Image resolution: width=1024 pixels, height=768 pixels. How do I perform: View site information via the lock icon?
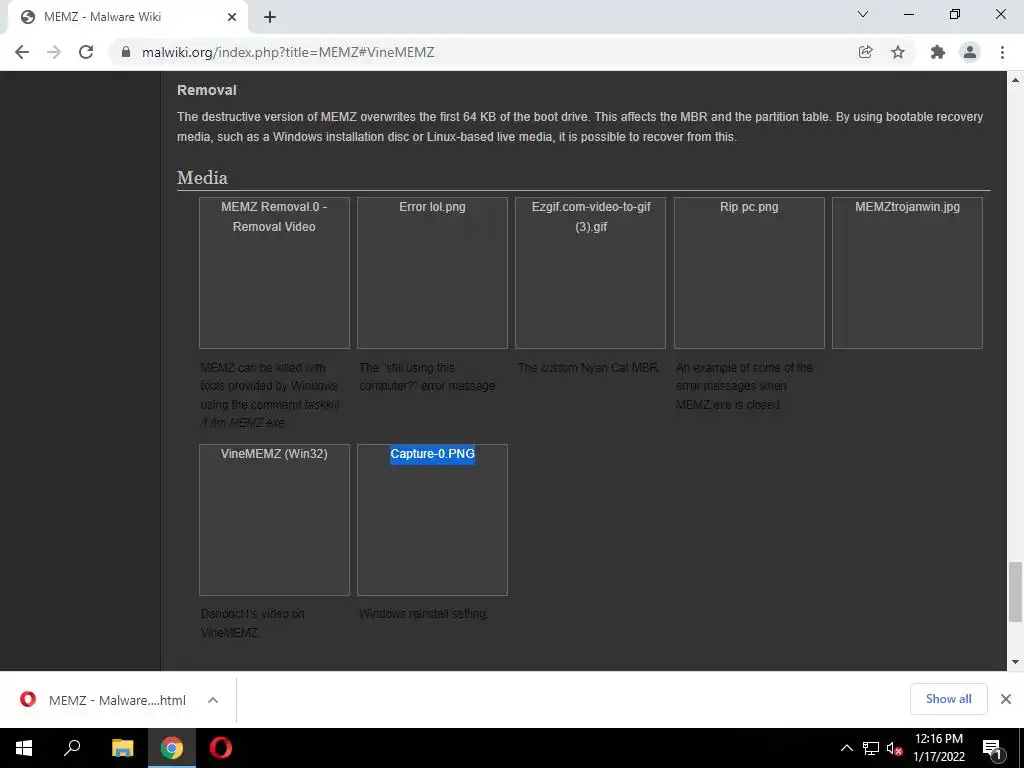(126, 52)
